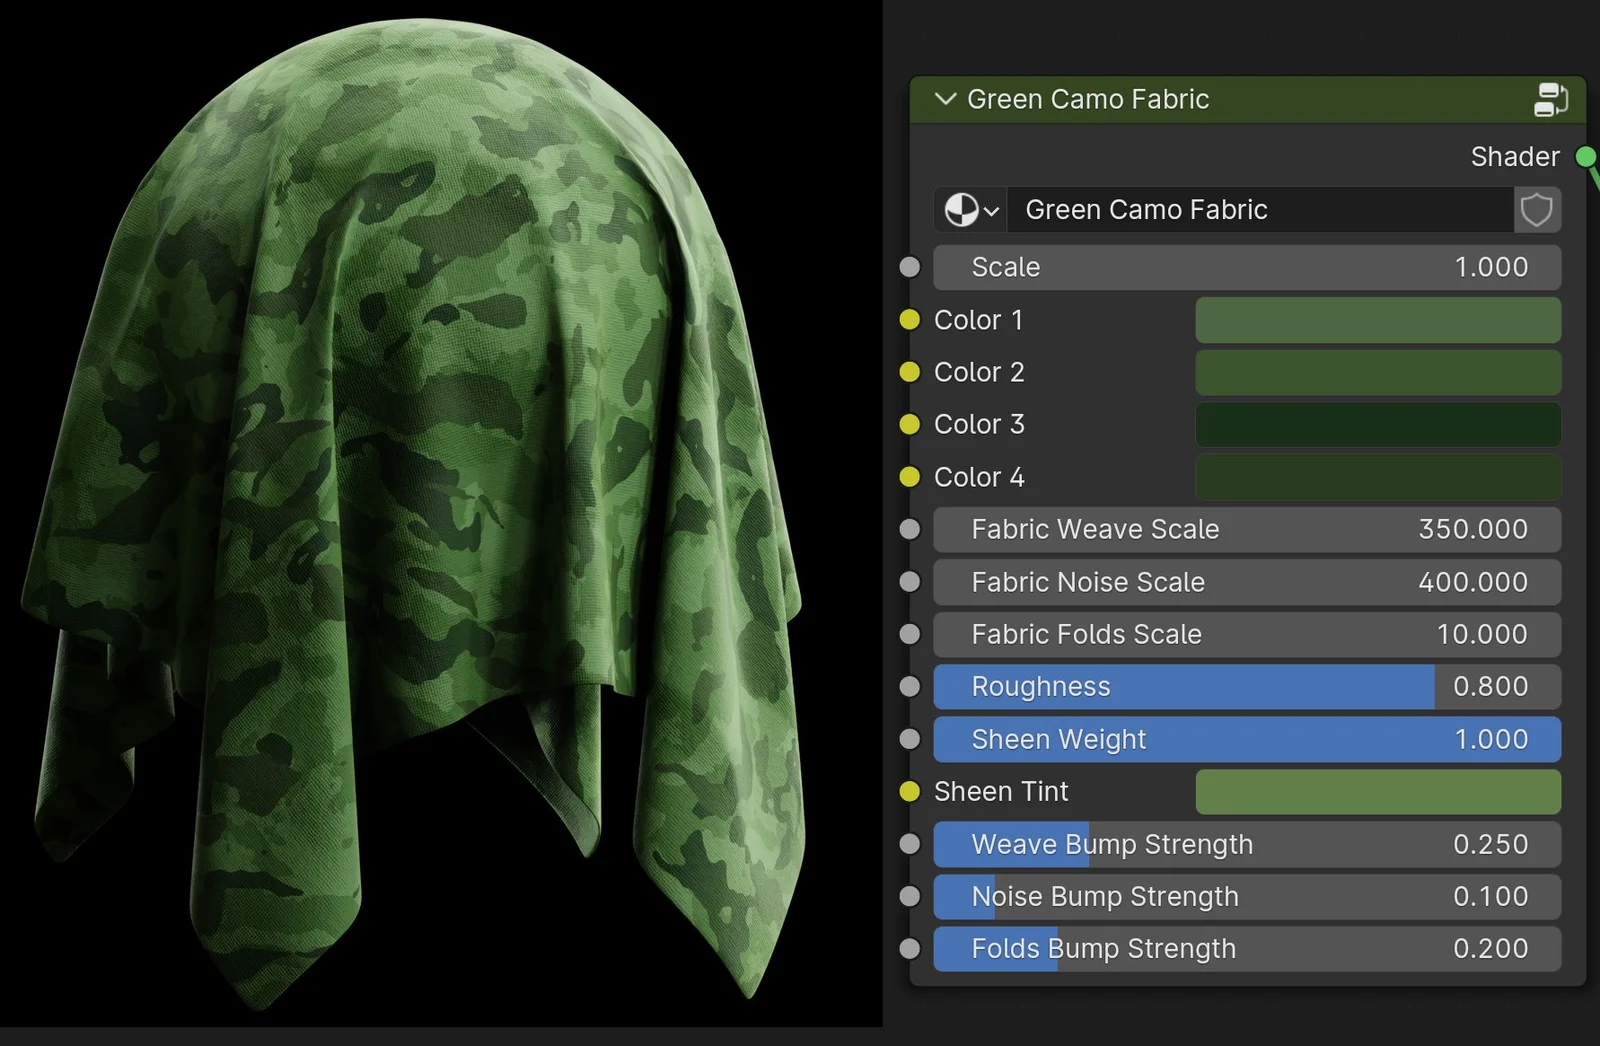Click the green Shader output socket

pos(1585,156)
